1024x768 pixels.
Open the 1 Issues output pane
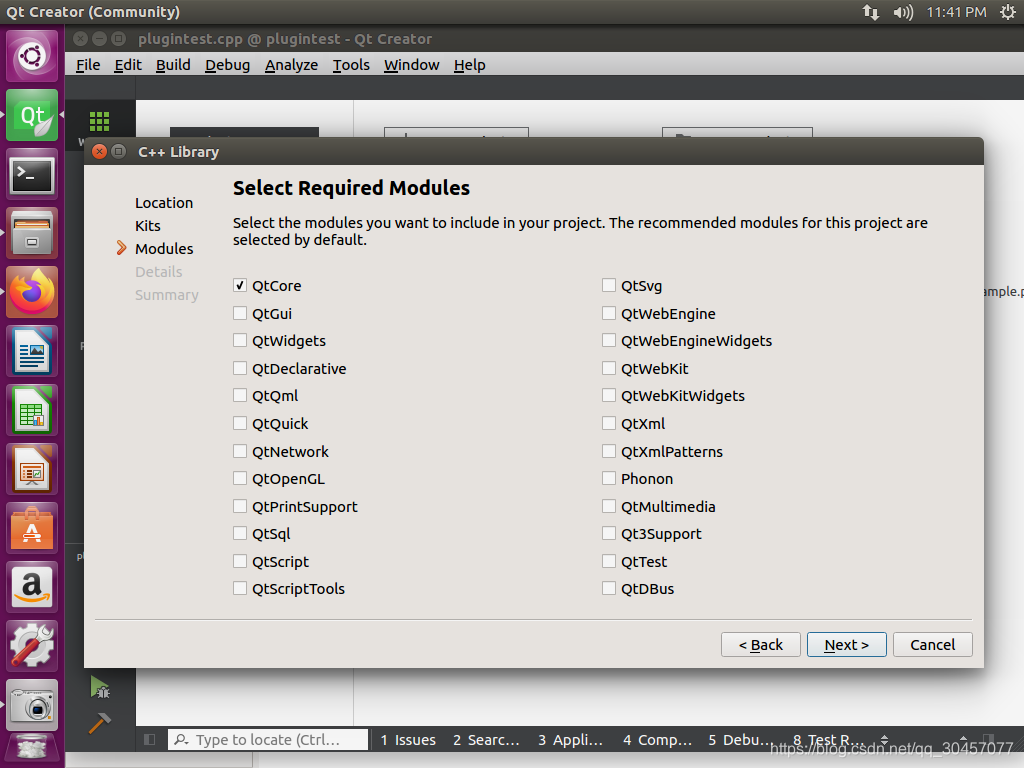click(x=408, y=739)
